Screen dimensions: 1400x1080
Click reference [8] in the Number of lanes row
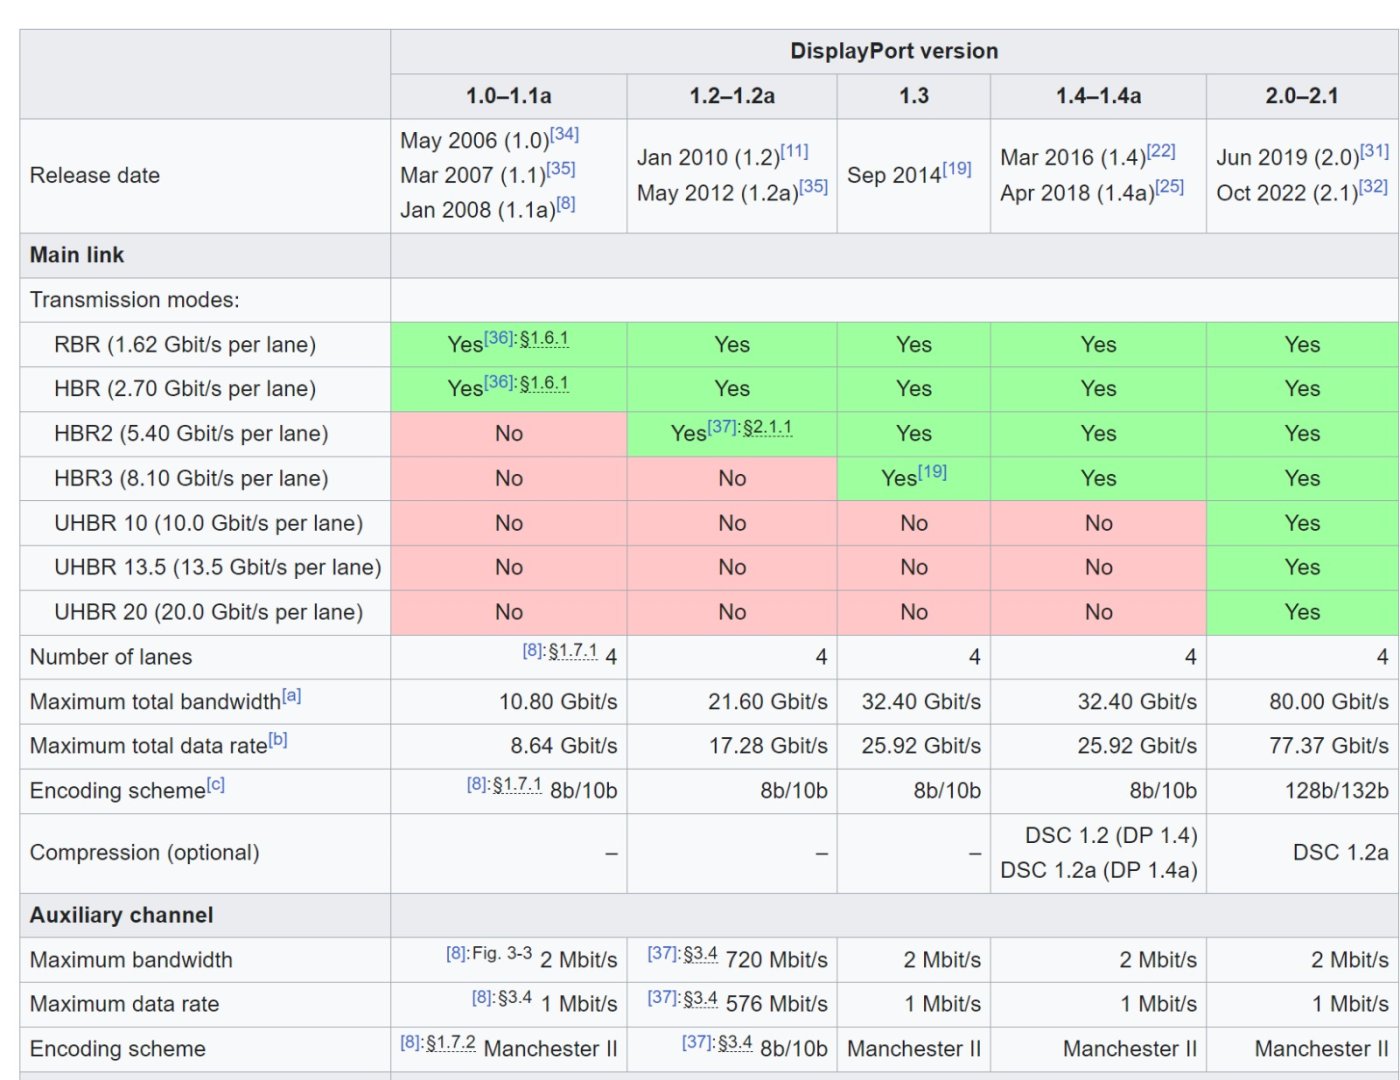coord(532,651)
